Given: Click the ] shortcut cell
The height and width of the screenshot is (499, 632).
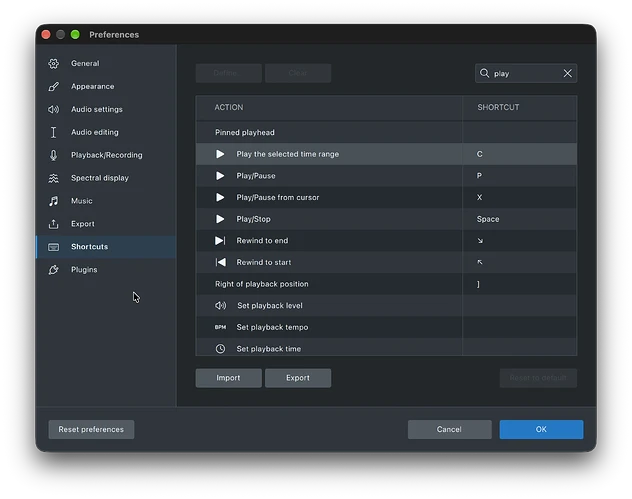Looking at the screenshot, I should (520, 284).
